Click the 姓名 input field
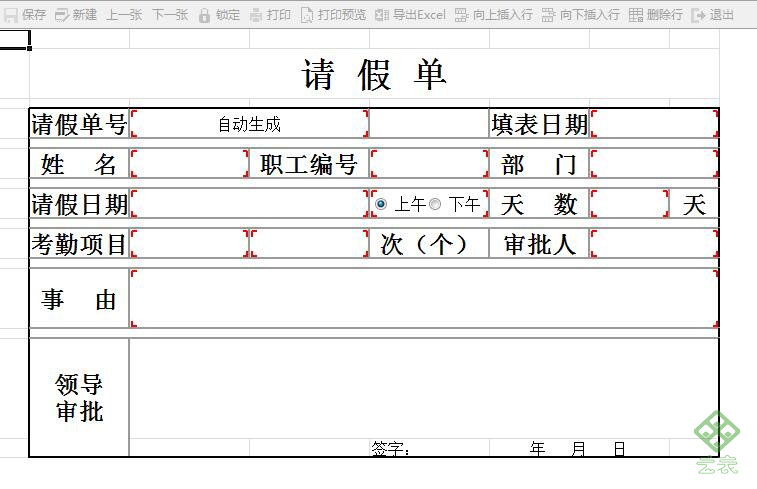 189,164
